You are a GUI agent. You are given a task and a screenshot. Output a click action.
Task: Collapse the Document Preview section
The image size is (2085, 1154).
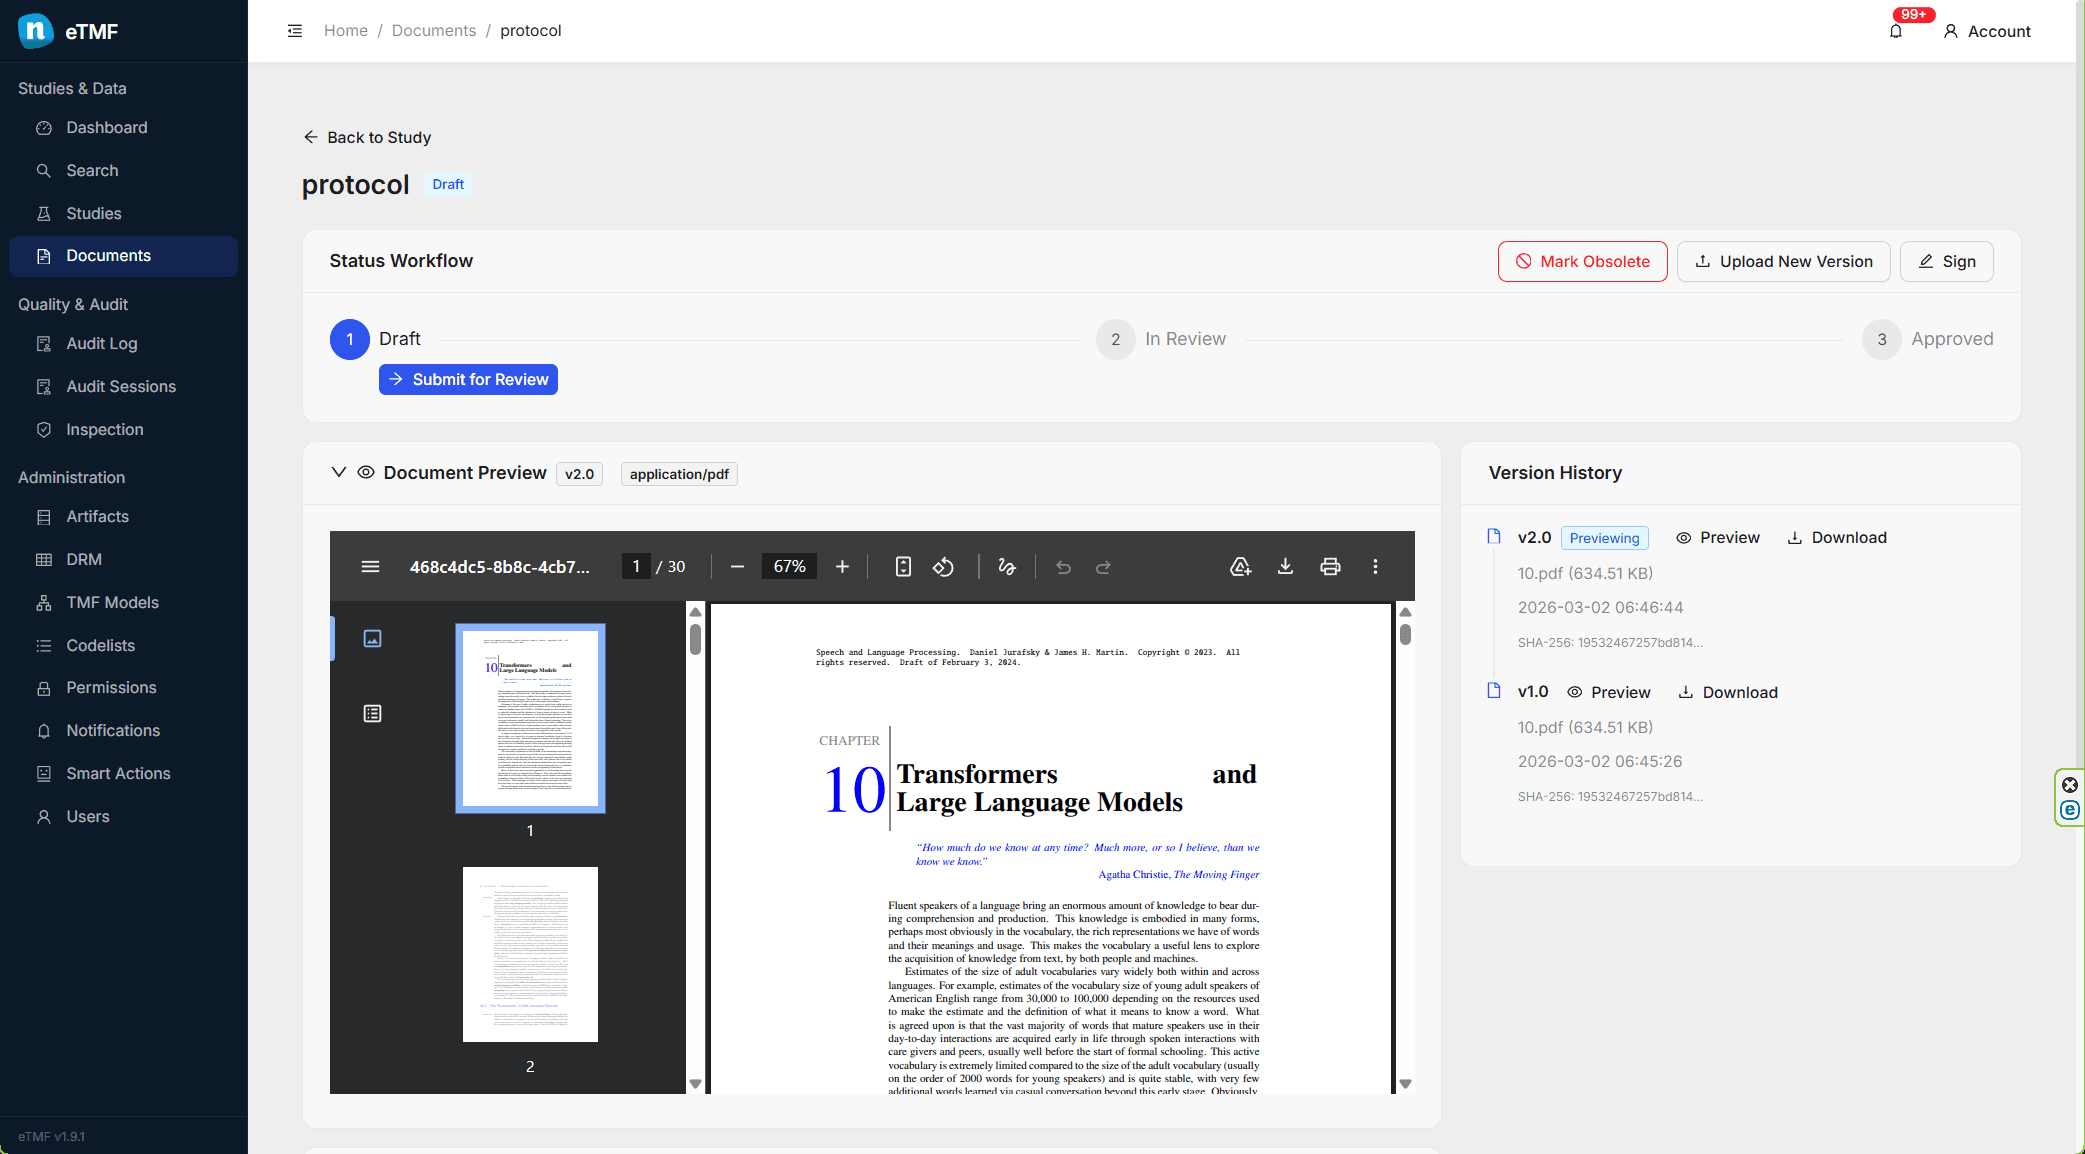(339, 473)
